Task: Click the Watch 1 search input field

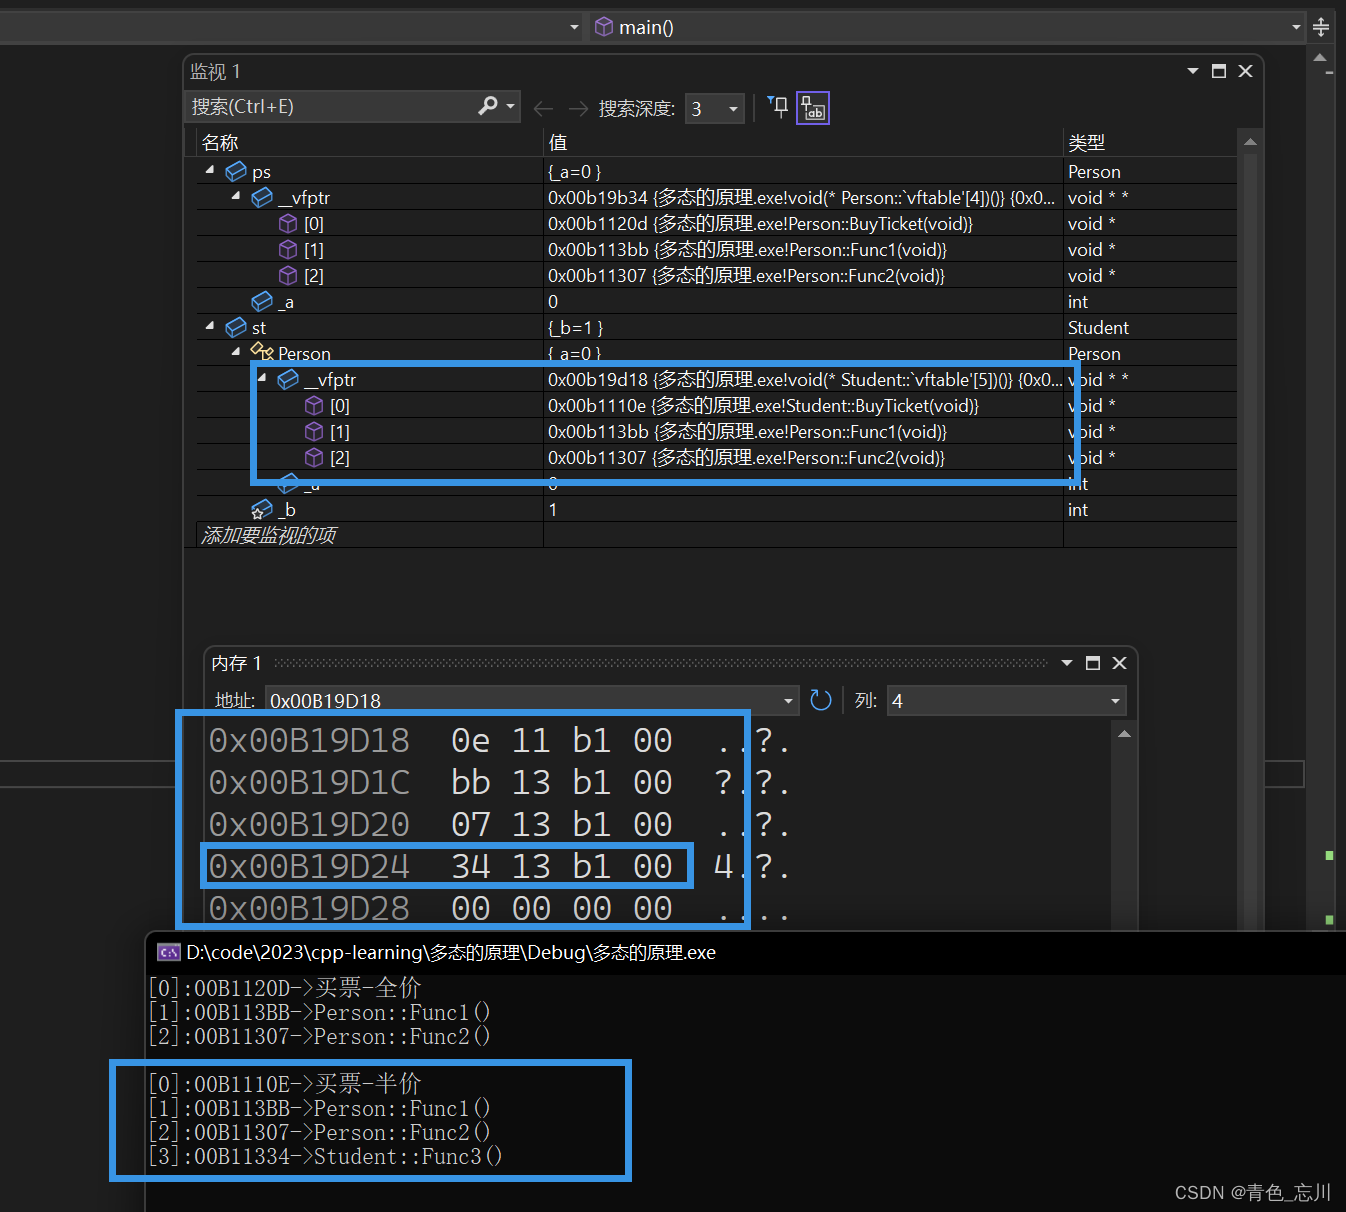Action: pos(330,106)
